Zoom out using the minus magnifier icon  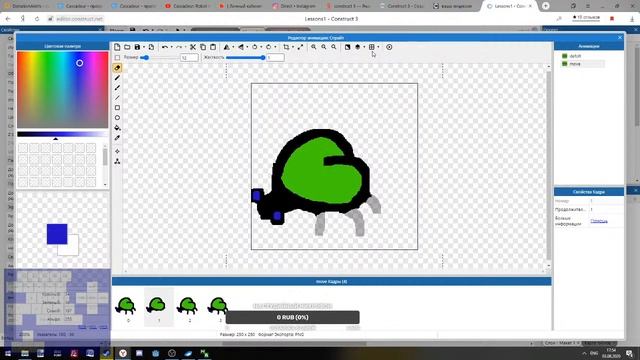coord(324,47)
